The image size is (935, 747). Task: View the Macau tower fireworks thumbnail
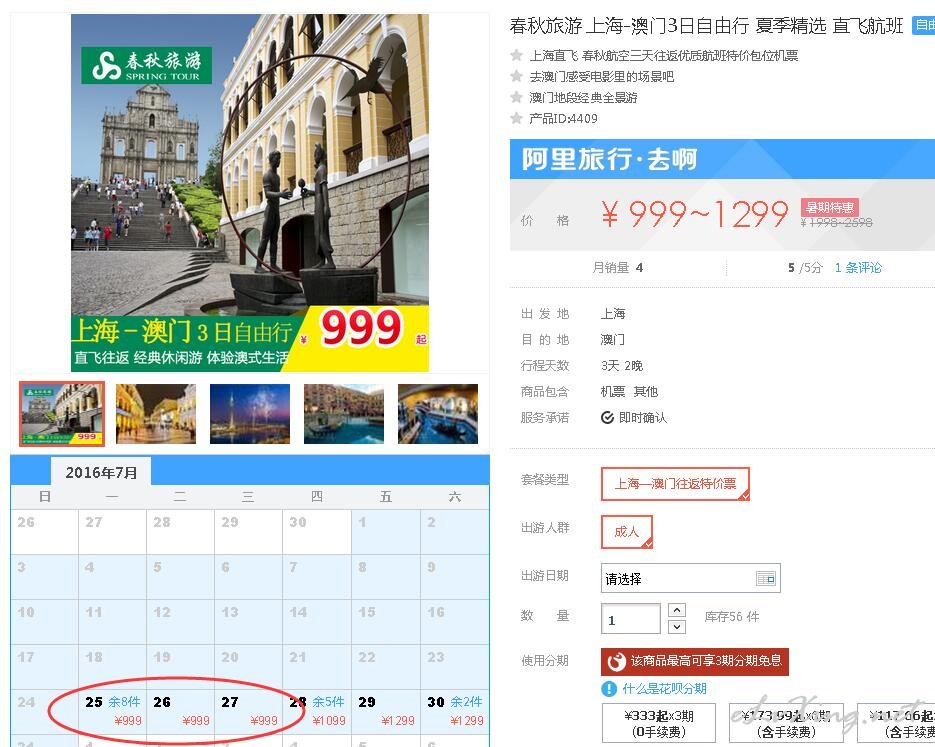(250, 414)
